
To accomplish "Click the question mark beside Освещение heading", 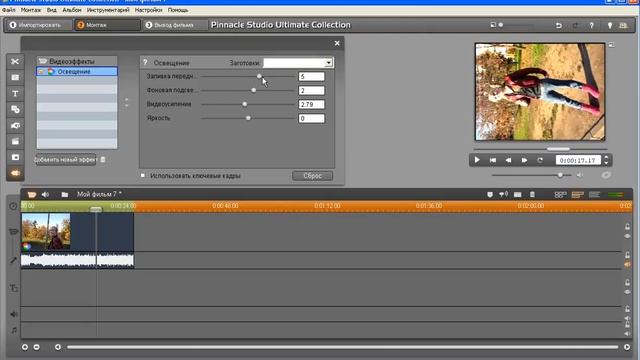I will coord(145,62).
